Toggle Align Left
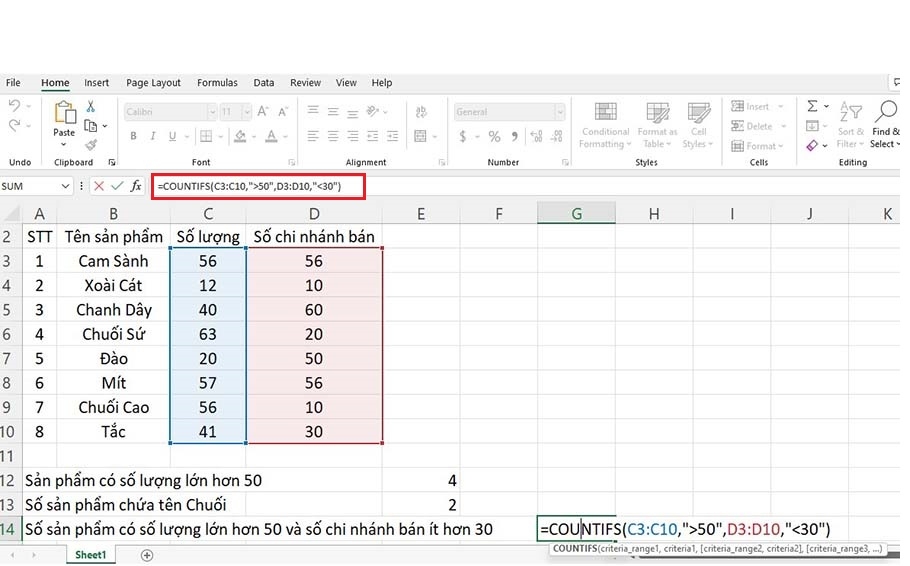 click(x=313, y=136)
